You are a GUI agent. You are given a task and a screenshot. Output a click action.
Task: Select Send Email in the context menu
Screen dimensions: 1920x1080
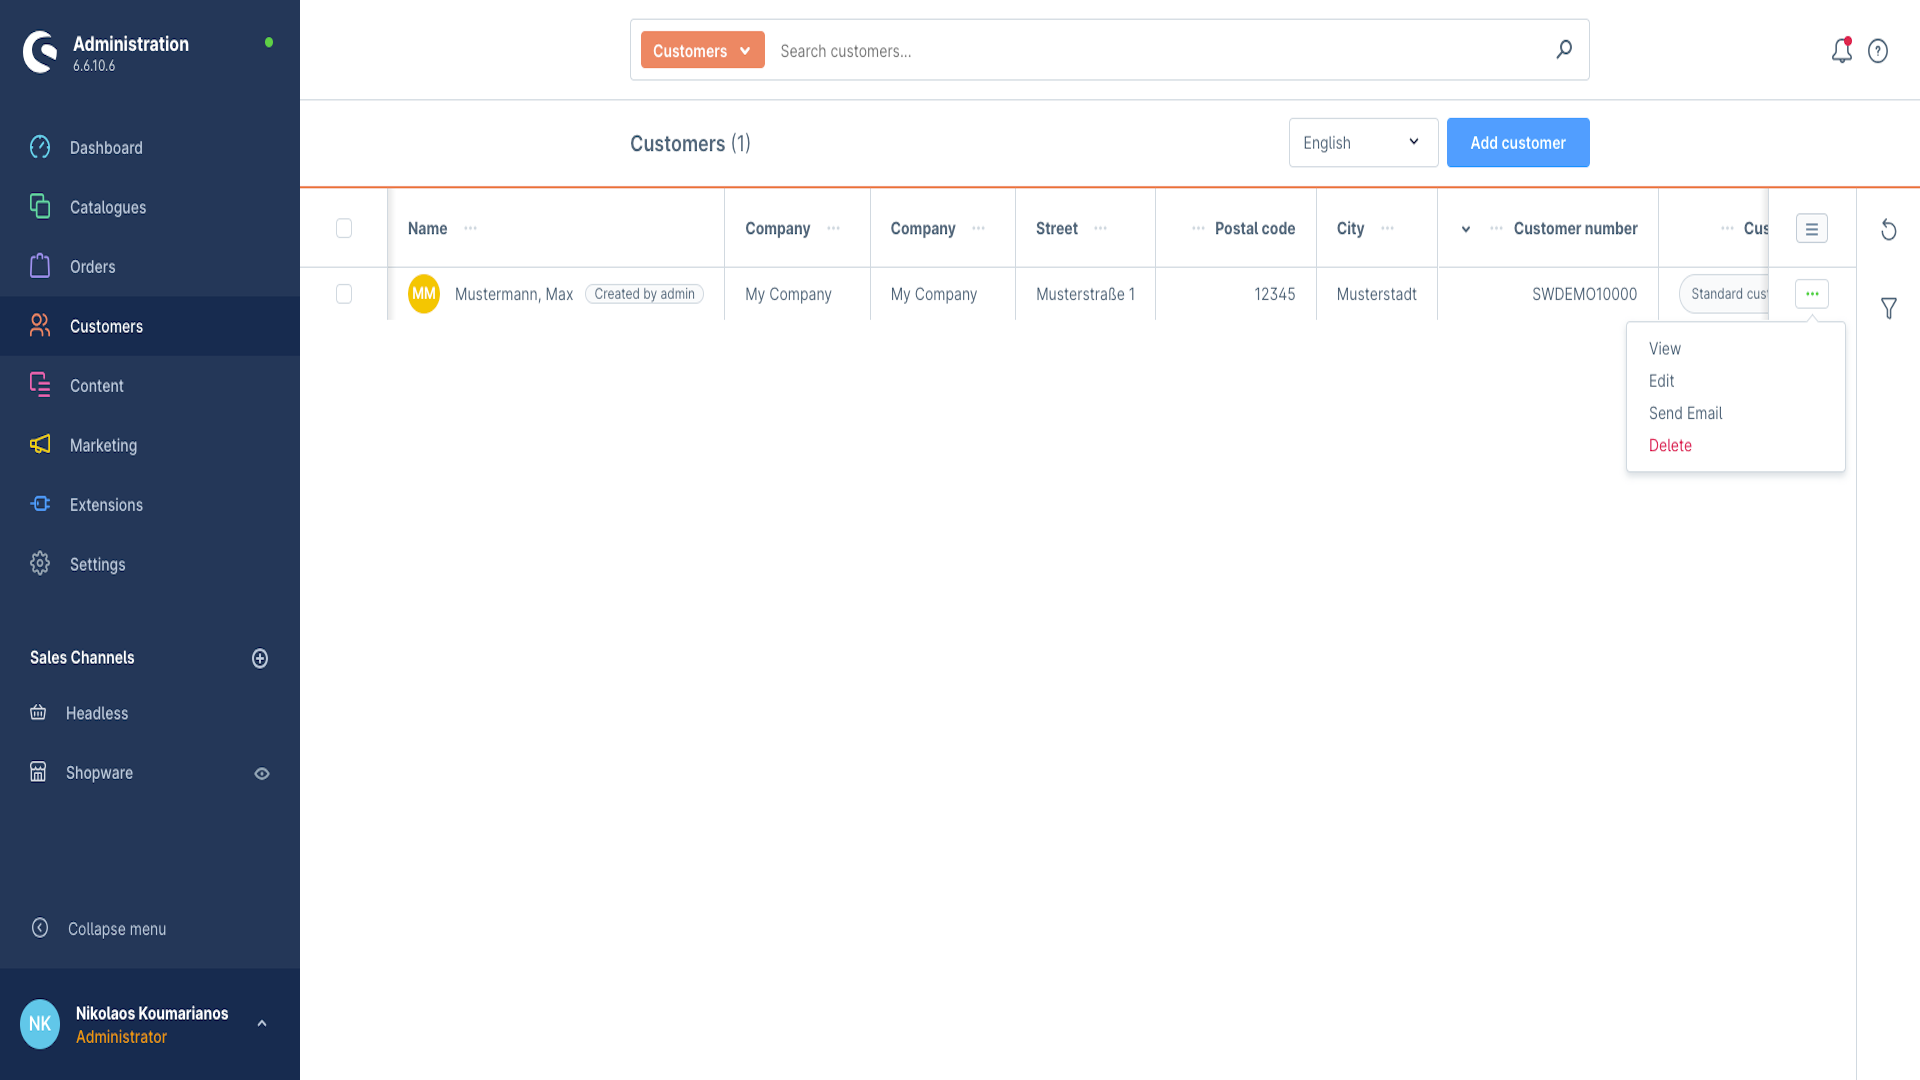(x=1685, y=413)
